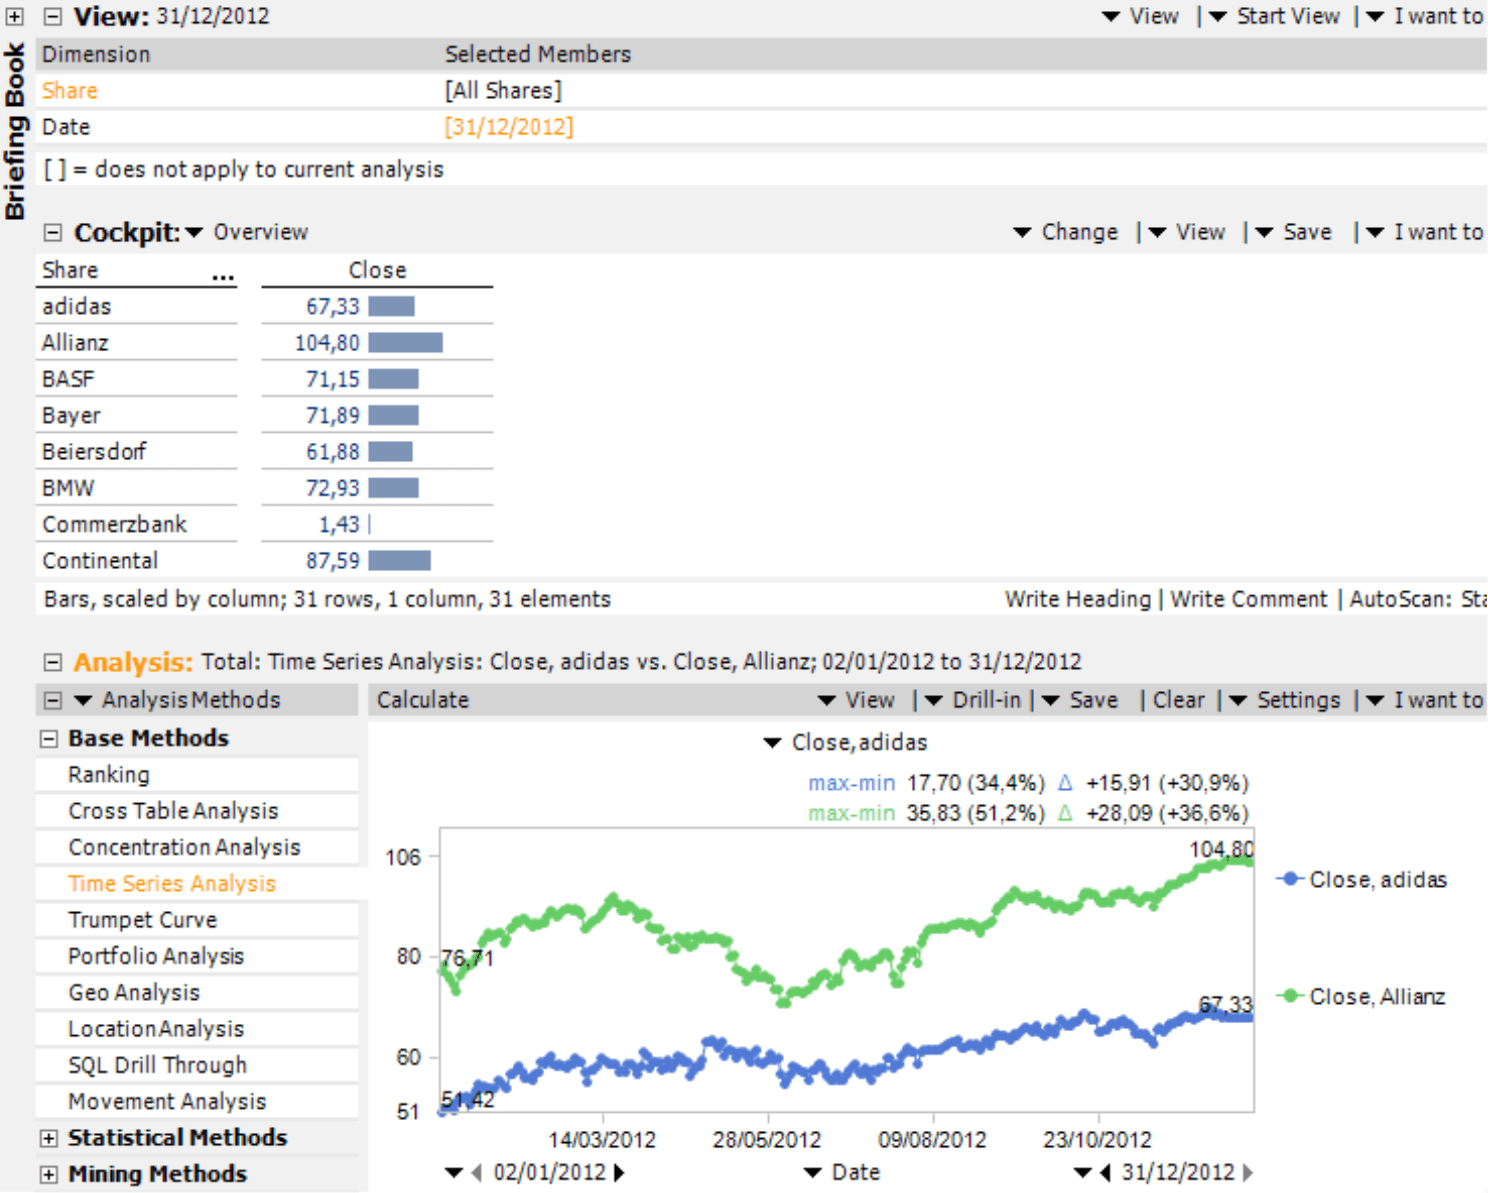The image size is (1488, 1193).
Task: Open the Cockpit Overview dropdown
Action: [194, 233]
